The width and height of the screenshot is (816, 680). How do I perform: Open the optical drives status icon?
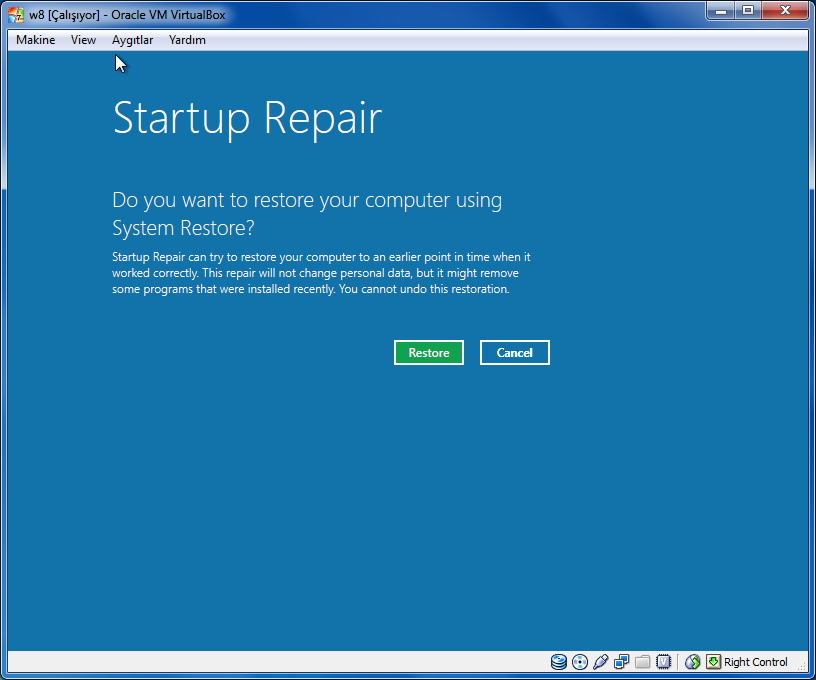tap(580, 662)
